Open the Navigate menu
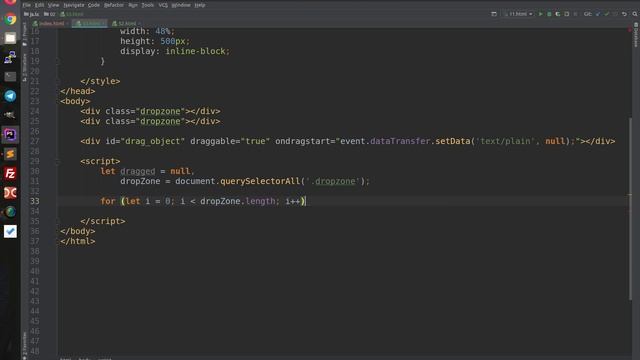Screen dimensions: 640x360 pos(73,5)
